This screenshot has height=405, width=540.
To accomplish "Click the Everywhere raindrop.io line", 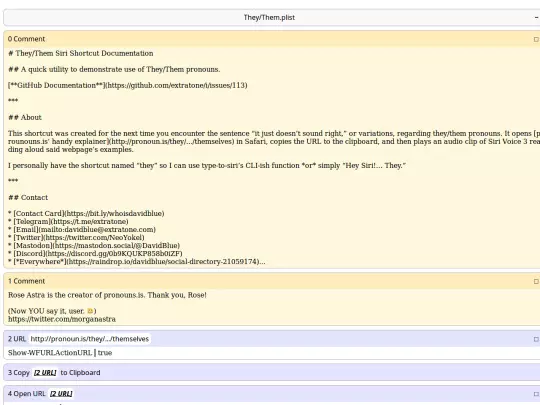I will [137, 262].
